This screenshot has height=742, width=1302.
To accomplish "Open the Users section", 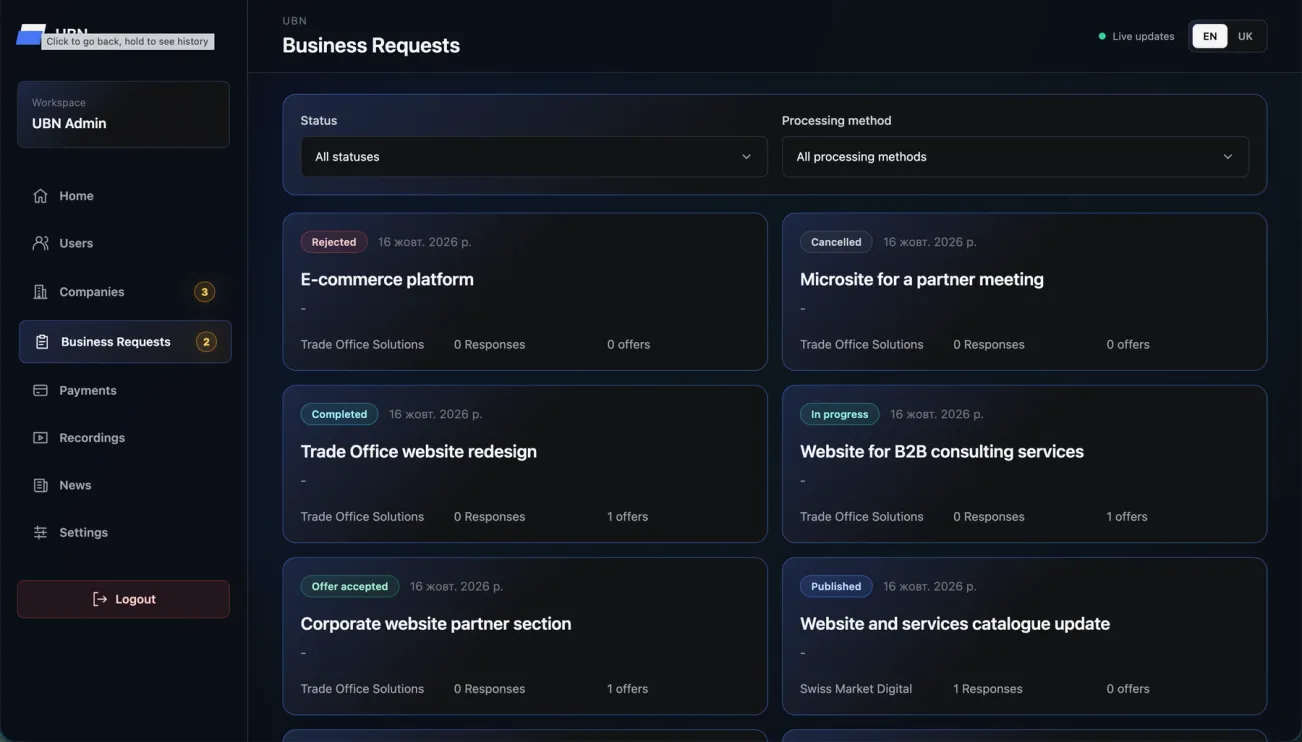I will click(124, 243).
